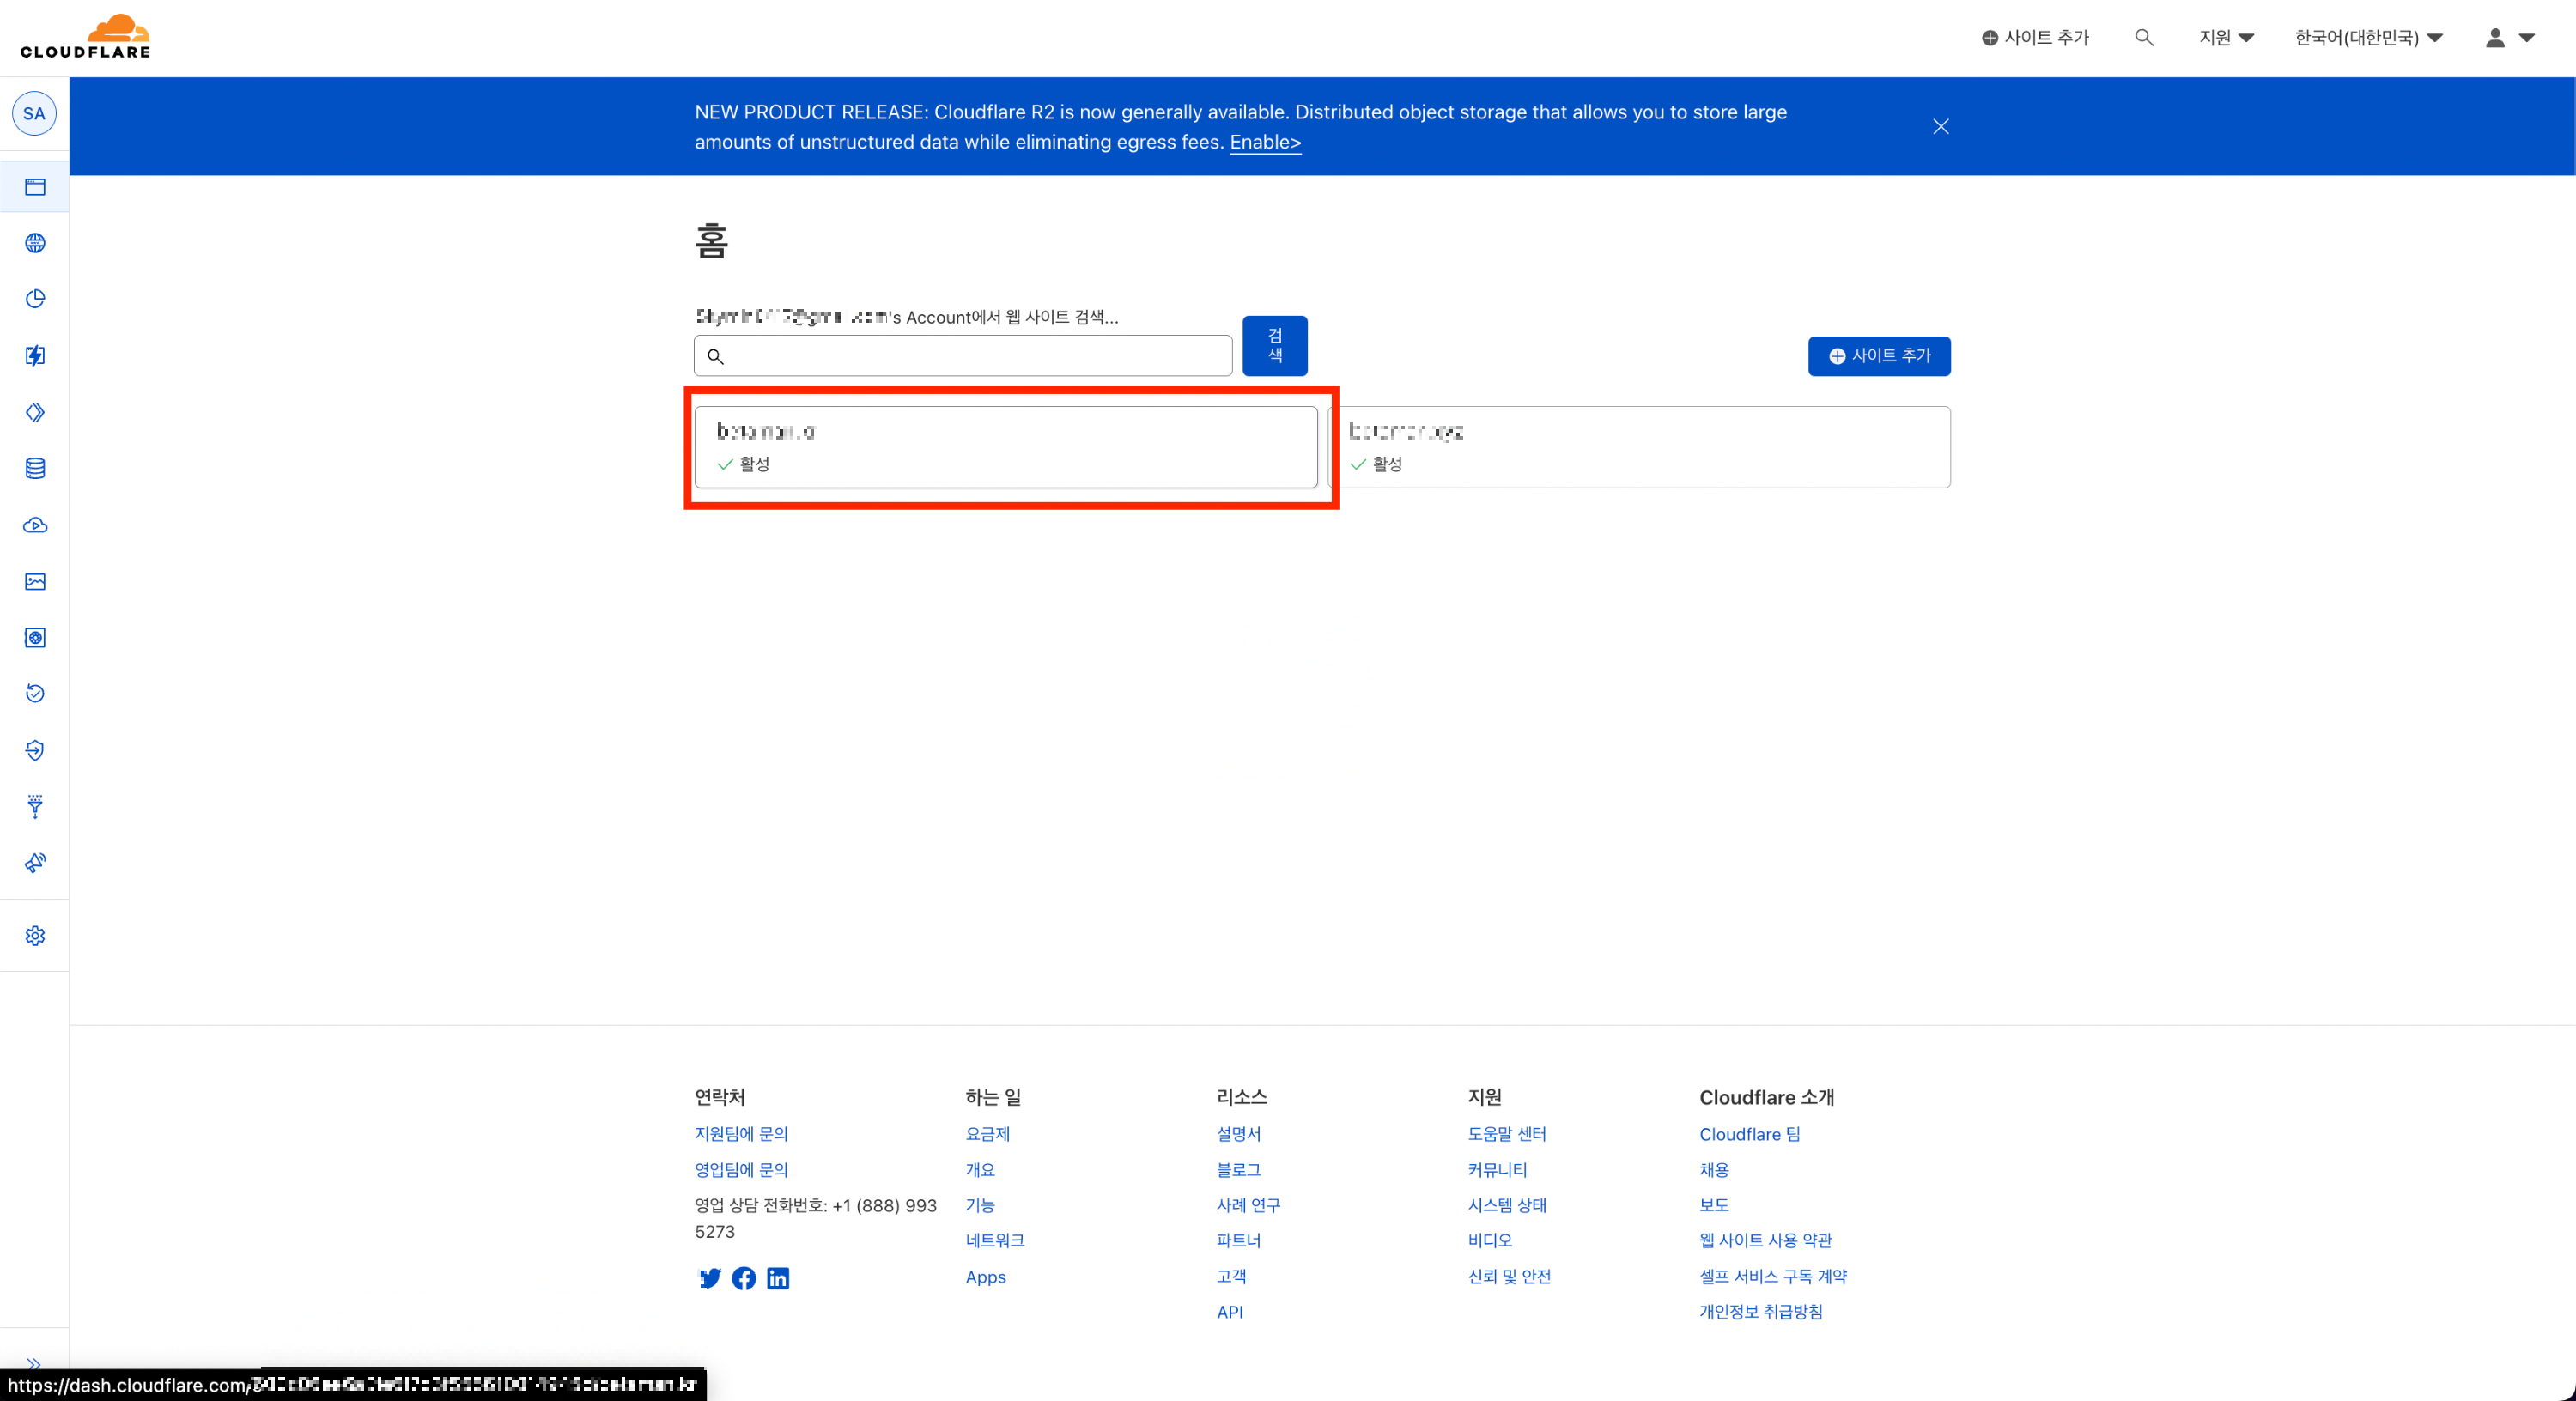Follow the Enable> link in the banner
The image size is (2576, 1401).
click(1265, 142)
